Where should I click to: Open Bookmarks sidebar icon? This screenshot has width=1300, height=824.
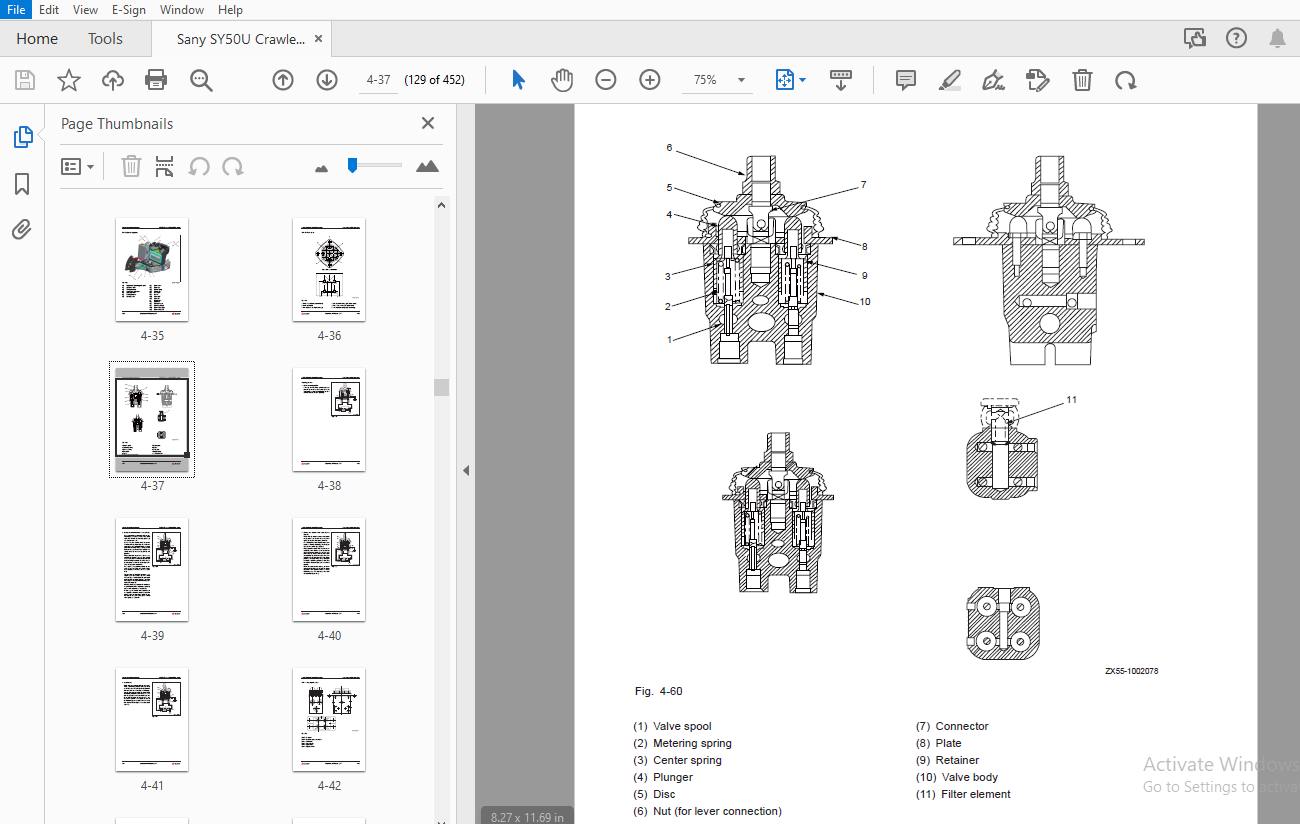[22, 184]
